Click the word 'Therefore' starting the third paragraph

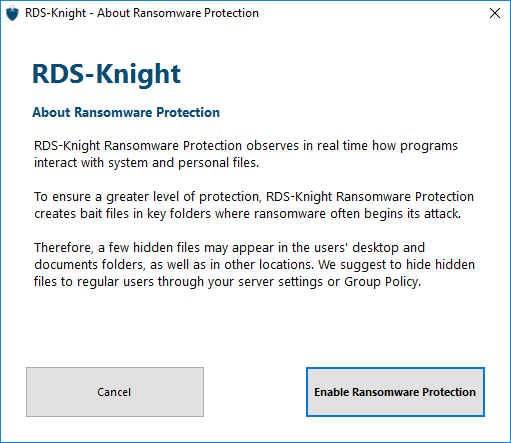62,248
